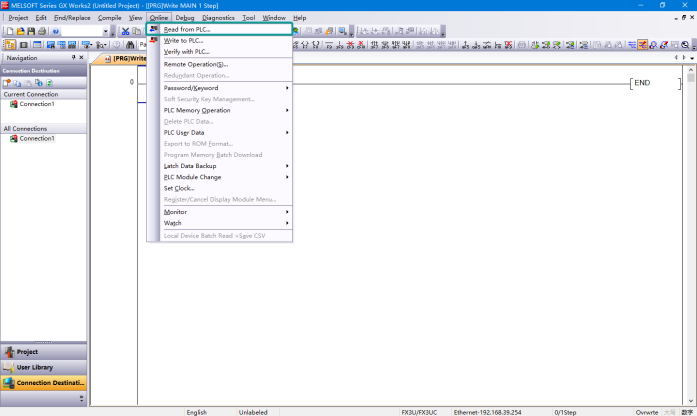Select Connection1 under Current Connection
Screen dimensions: 697x416
pyautogui.click(x=37, y=104)
